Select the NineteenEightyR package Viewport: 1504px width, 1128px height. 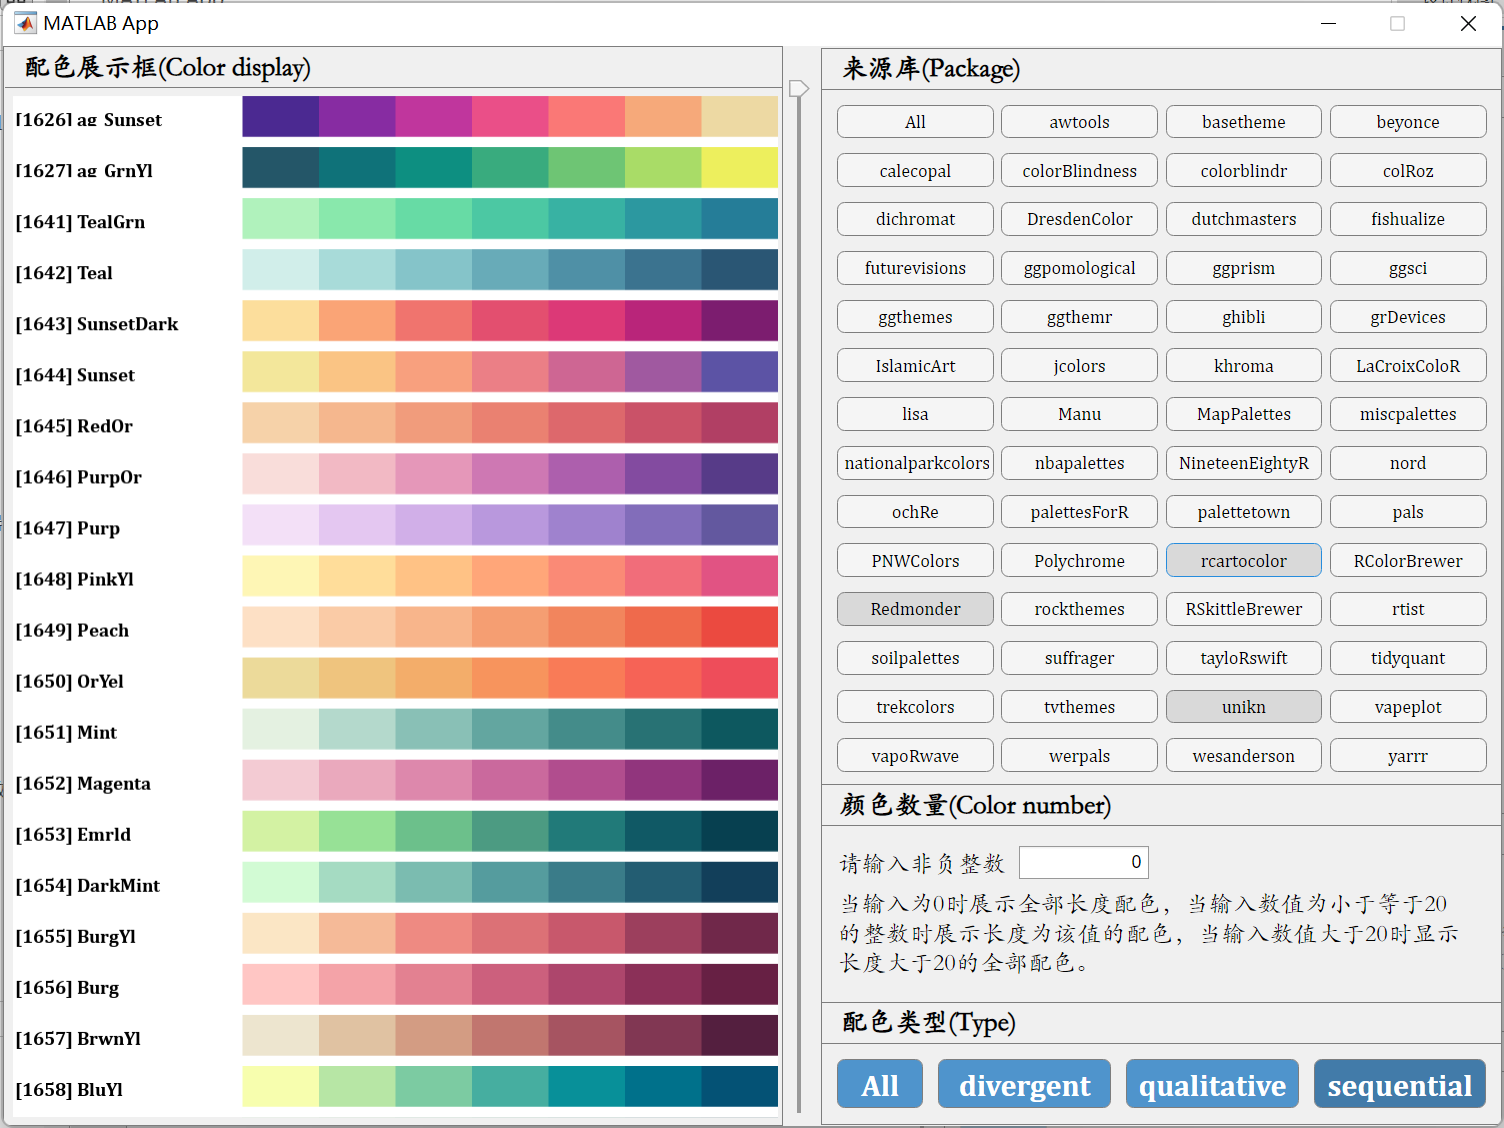click(x=1244, y=463)
